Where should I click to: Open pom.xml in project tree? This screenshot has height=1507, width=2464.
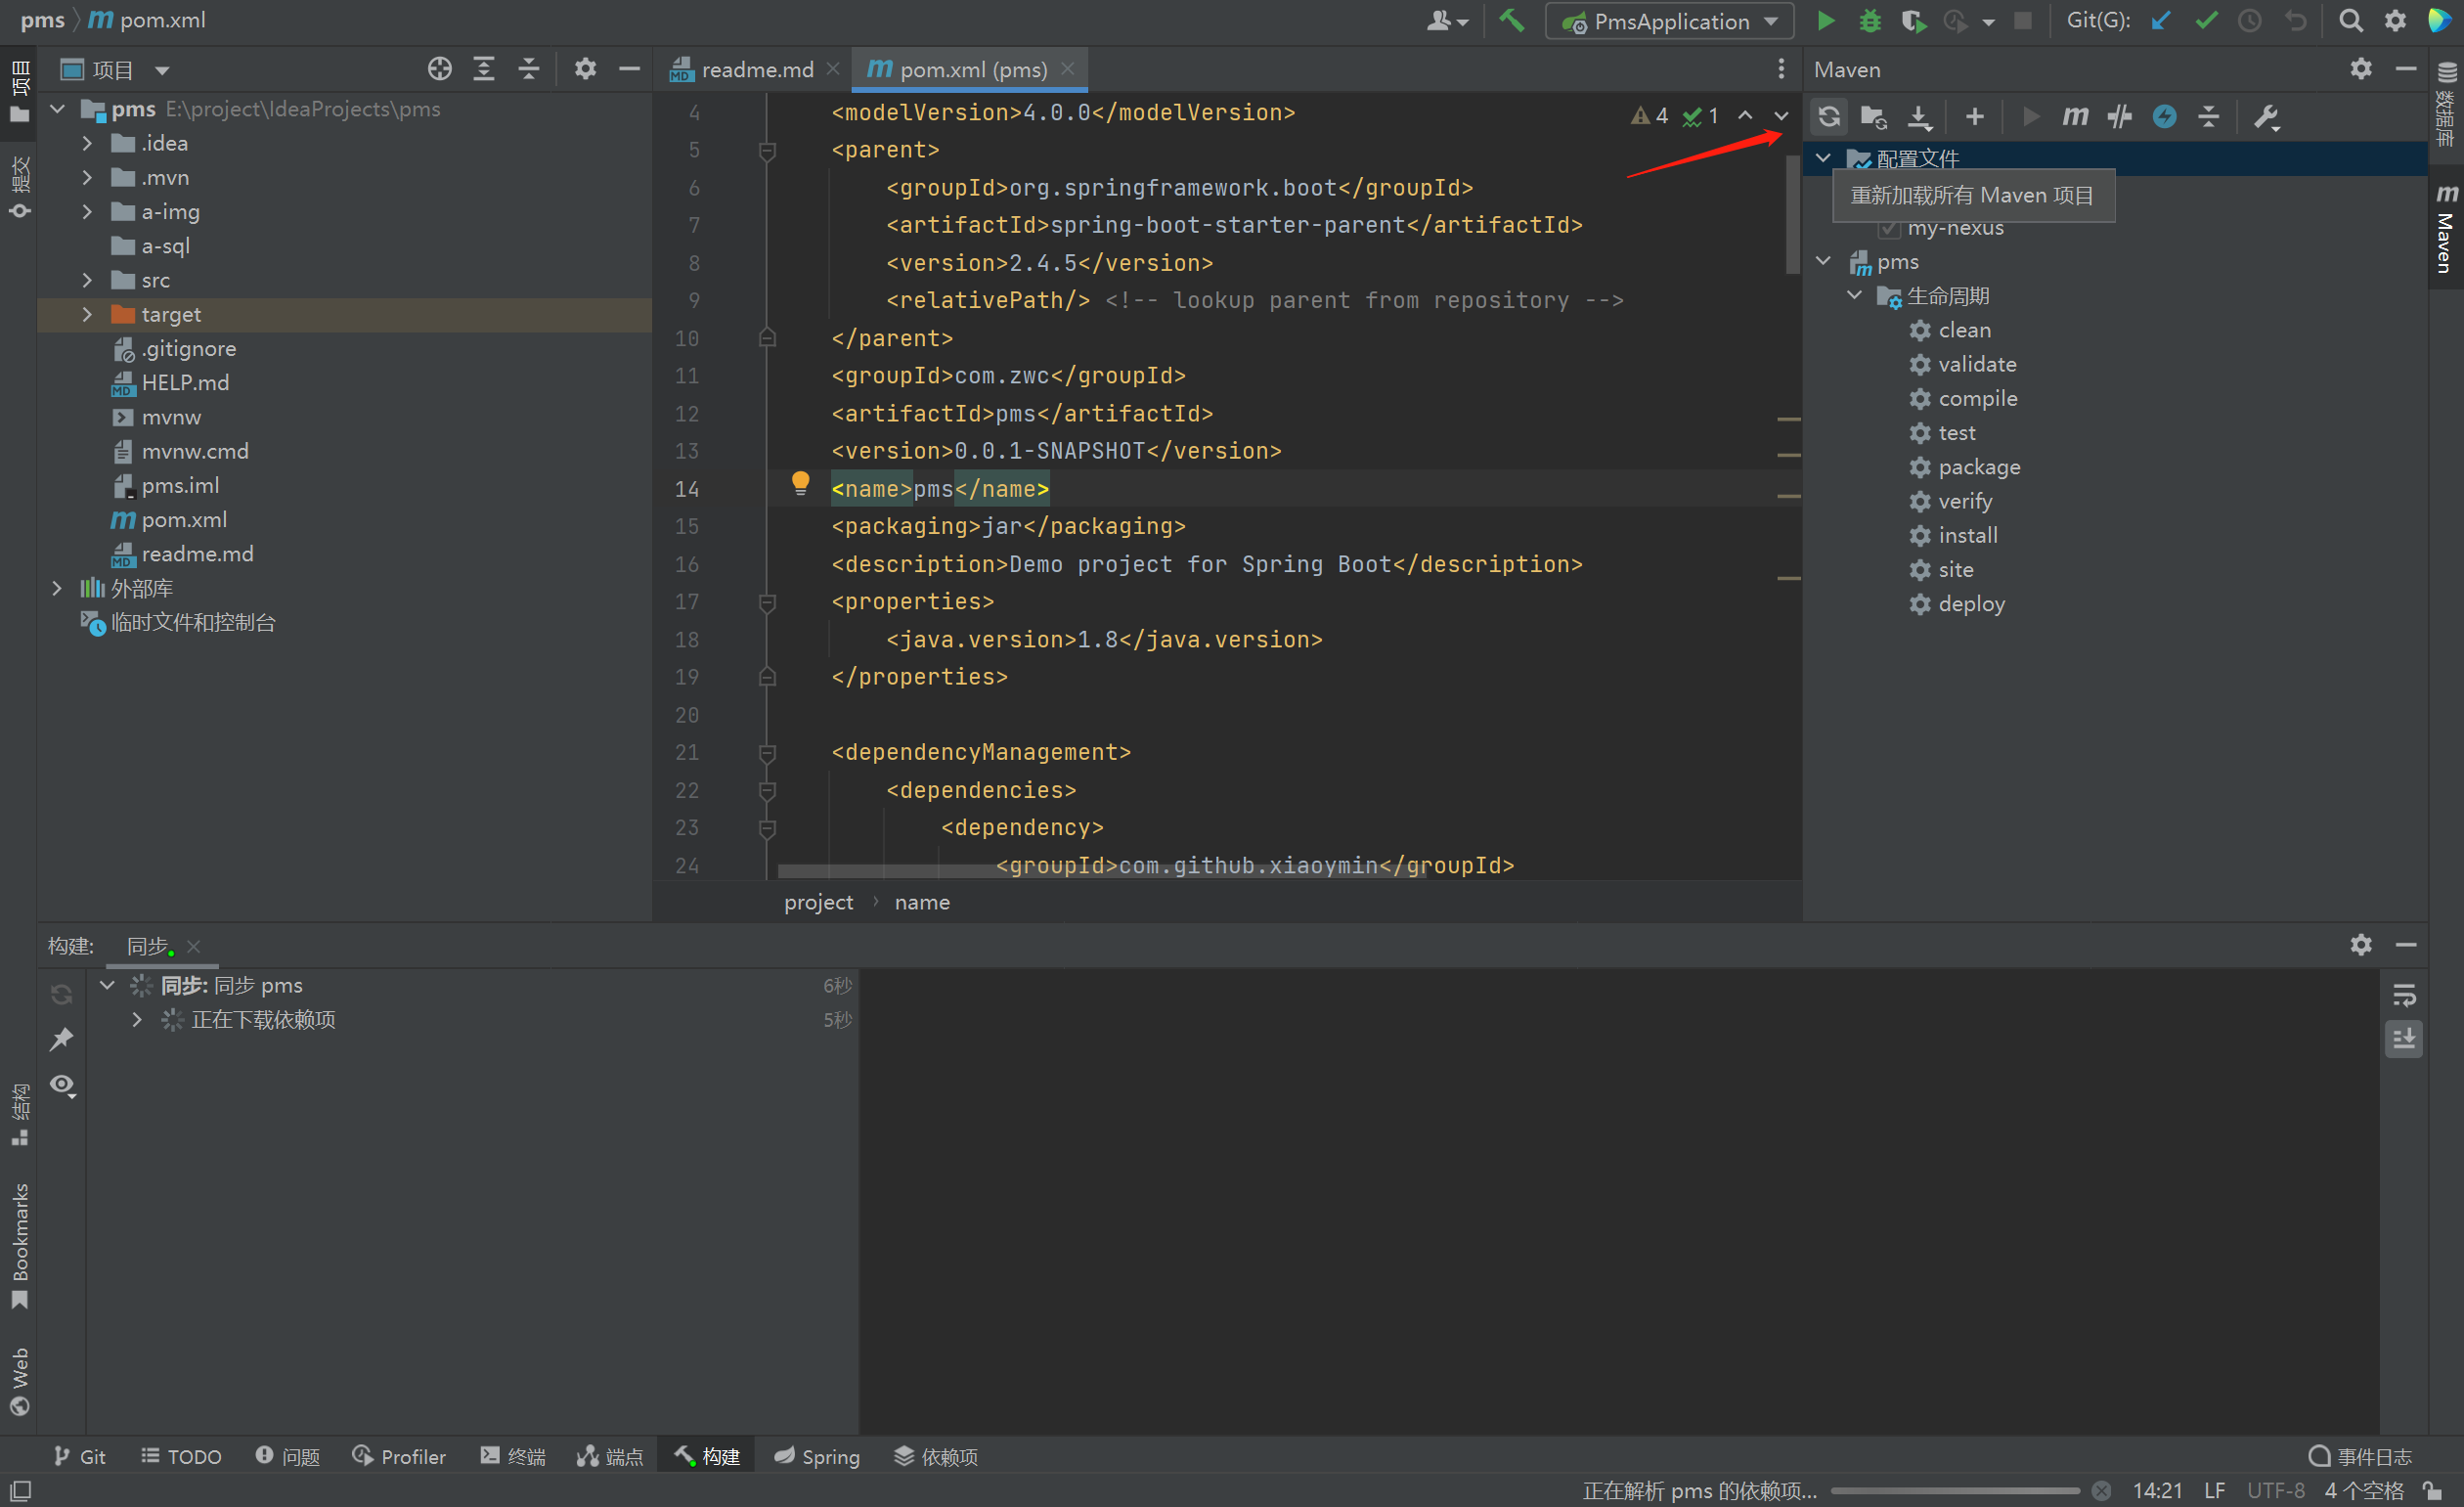183,519
